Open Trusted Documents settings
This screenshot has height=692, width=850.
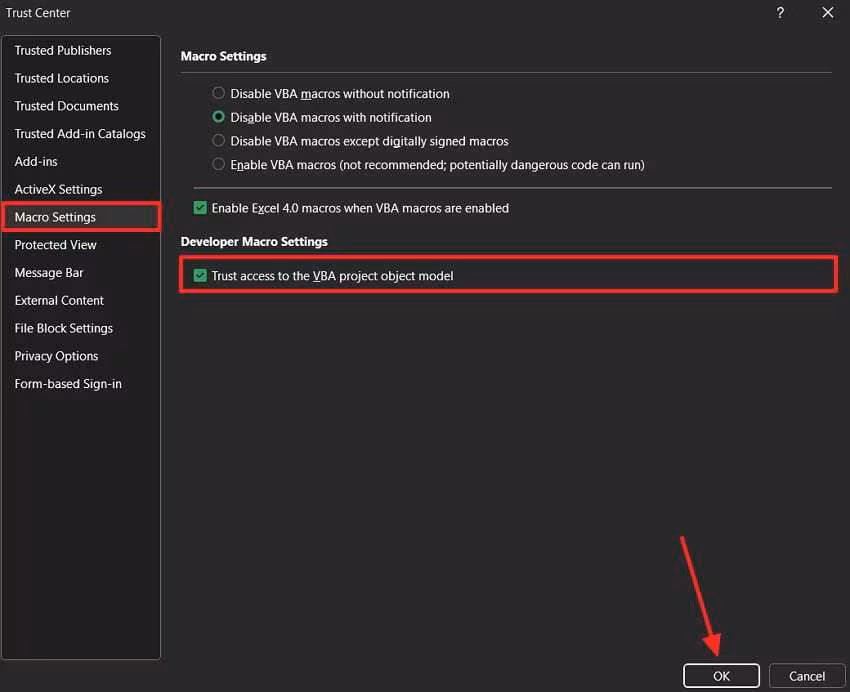point(66,106)
